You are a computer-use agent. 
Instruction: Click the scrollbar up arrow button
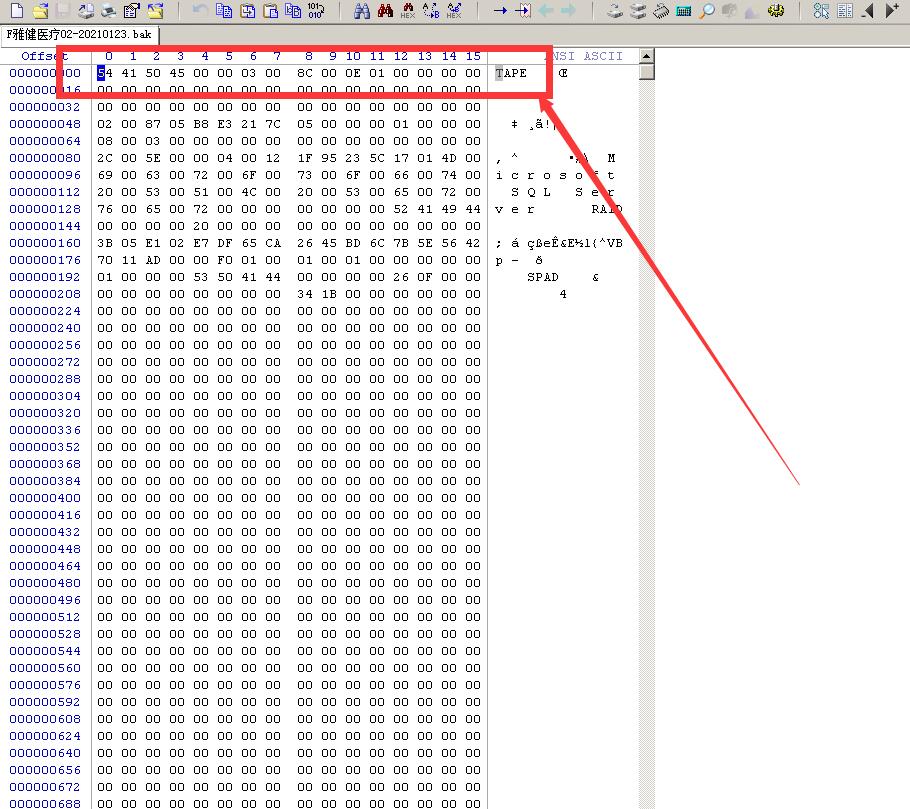[647, 56]
